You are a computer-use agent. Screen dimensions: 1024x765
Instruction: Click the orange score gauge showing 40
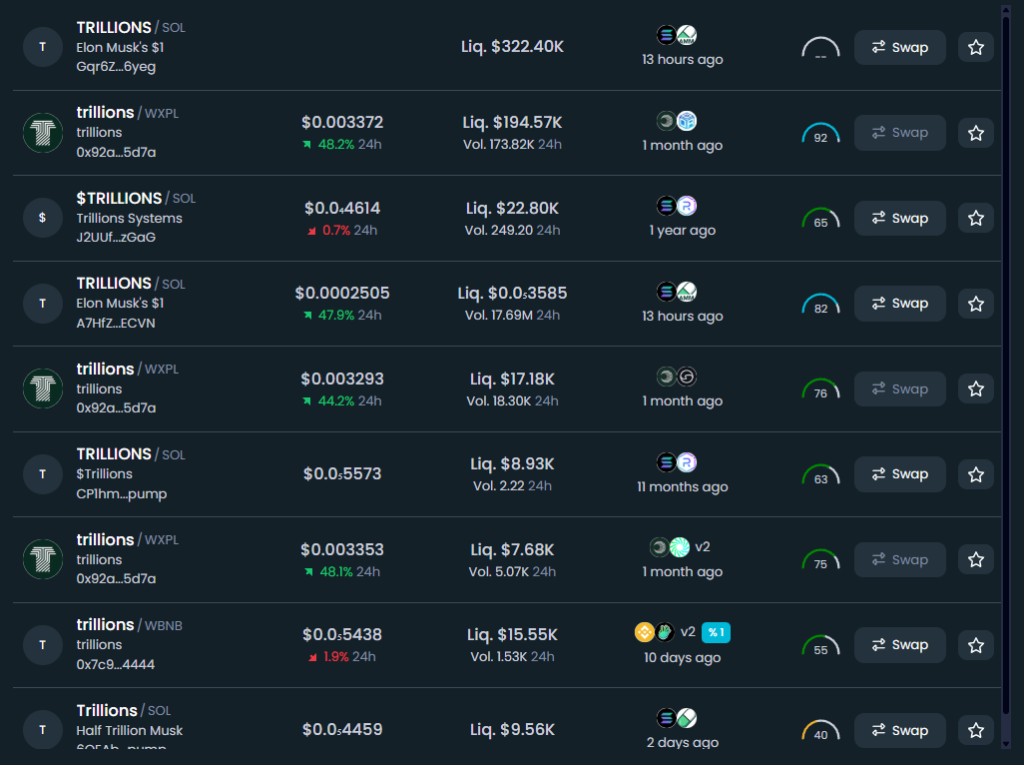pyautogui.click(x=820, y=732)
